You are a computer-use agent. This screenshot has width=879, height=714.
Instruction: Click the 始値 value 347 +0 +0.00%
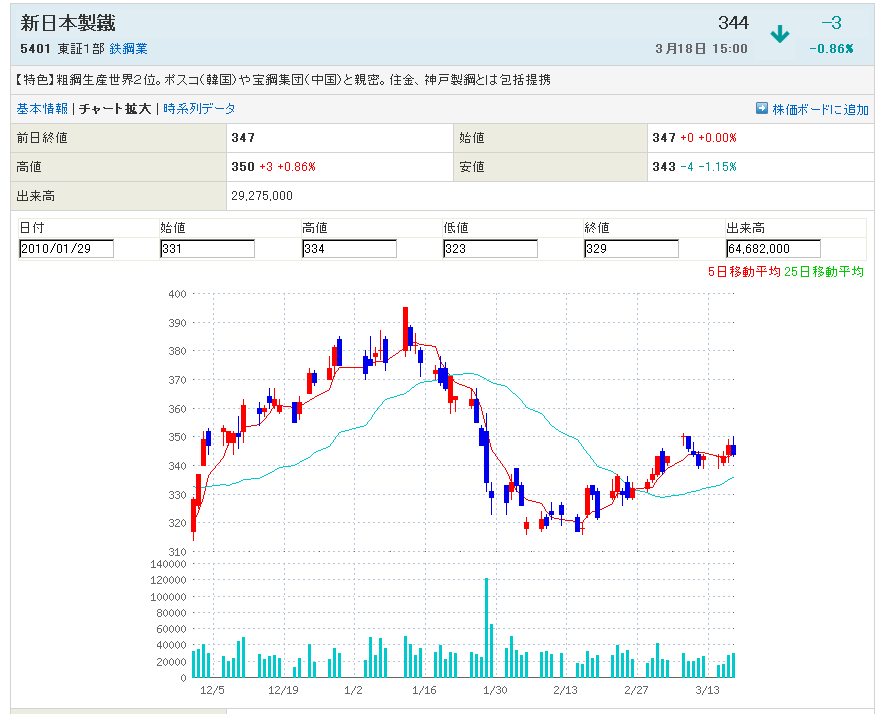(x=695, y=138)
